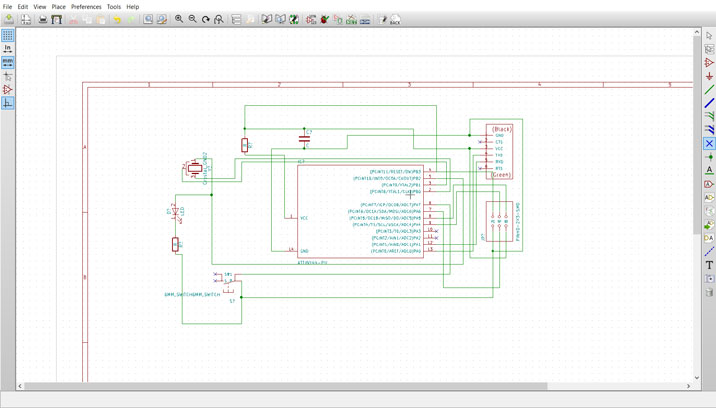Open the Find and replace icon

coord(162,19)
